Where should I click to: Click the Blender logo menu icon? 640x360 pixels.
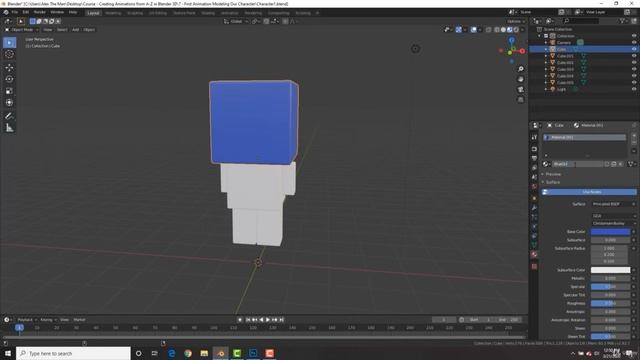coord(6,12)
